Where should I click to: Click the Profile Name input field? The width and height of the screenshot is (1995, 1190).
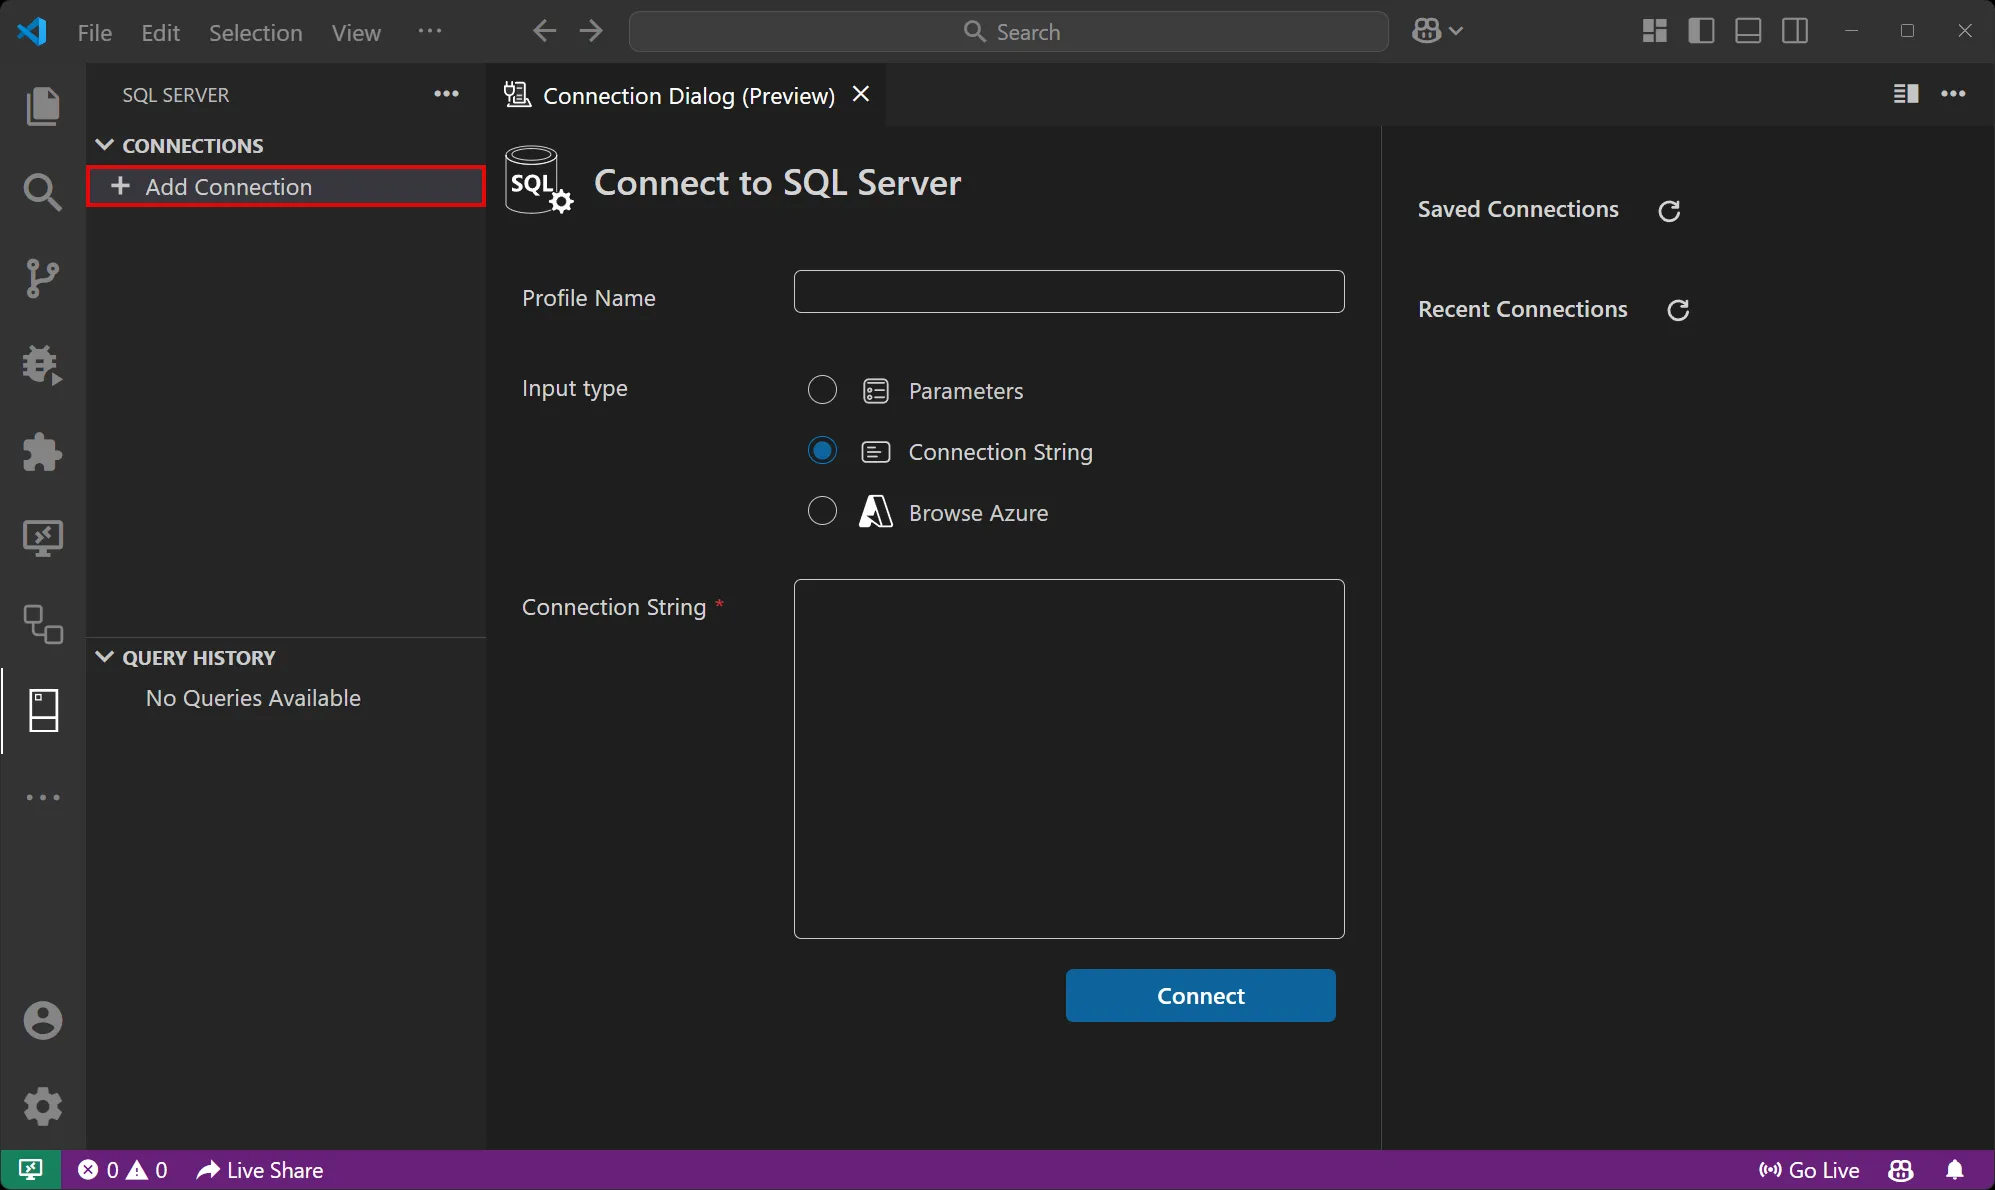pos(1068,291)
